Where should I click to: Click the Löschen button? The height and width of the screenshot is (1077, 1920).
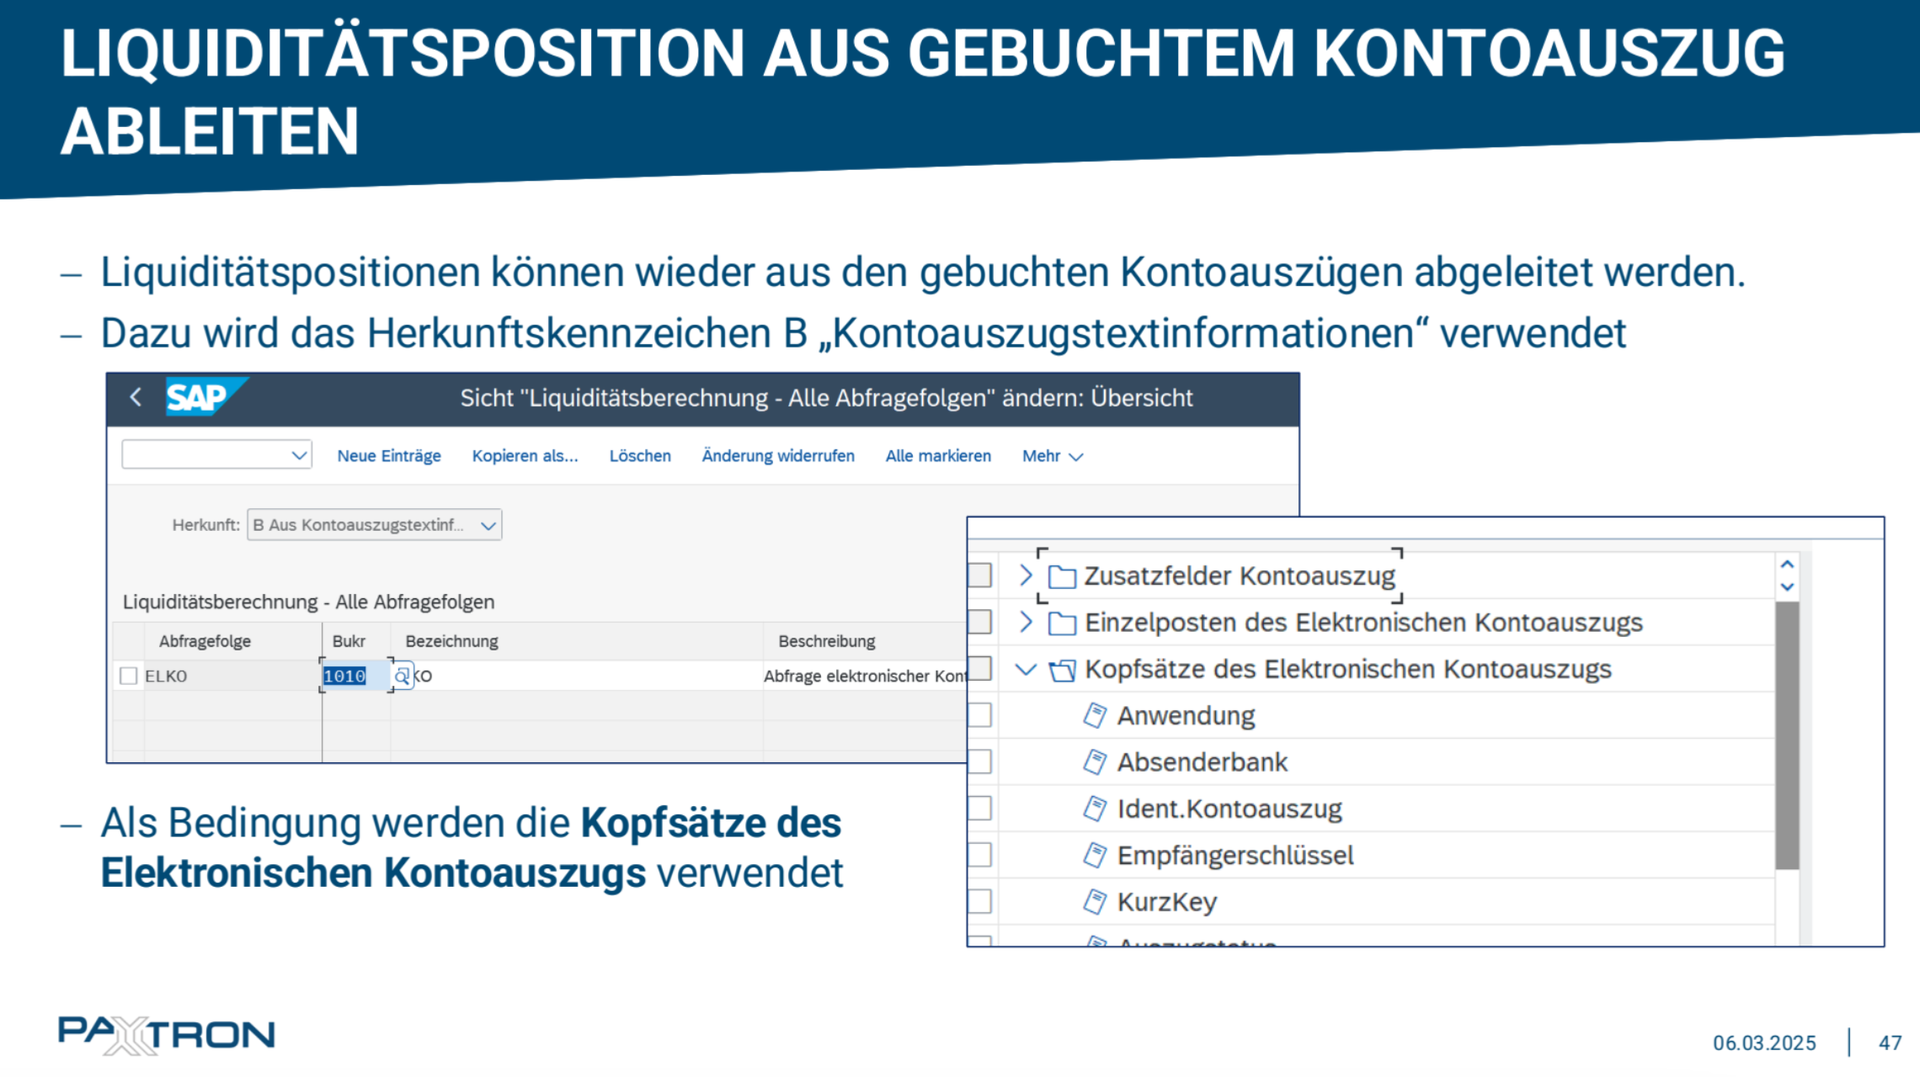coord(640,457)
